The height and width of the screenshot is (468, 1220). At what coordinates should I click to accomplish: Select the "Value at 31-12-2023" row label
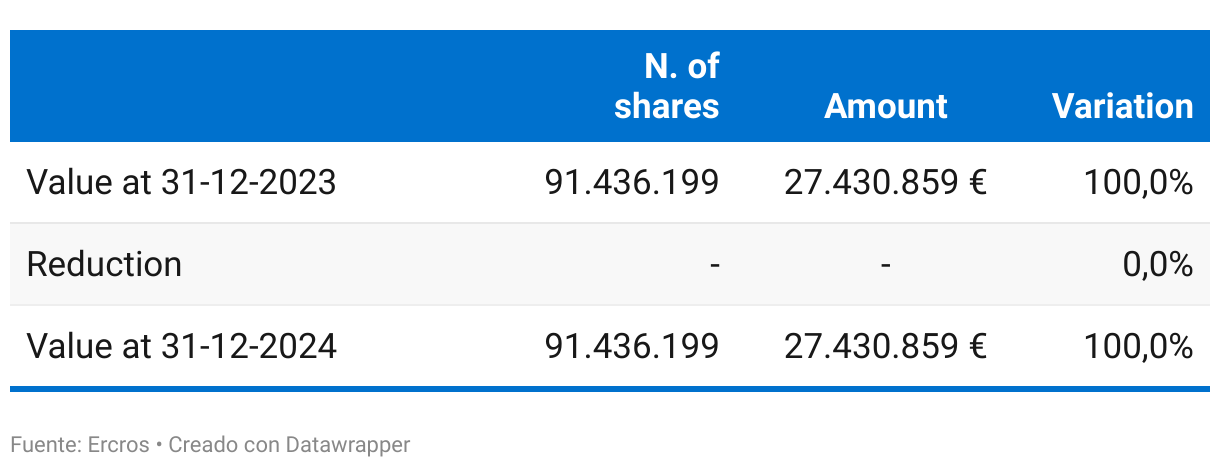[181, 183]
